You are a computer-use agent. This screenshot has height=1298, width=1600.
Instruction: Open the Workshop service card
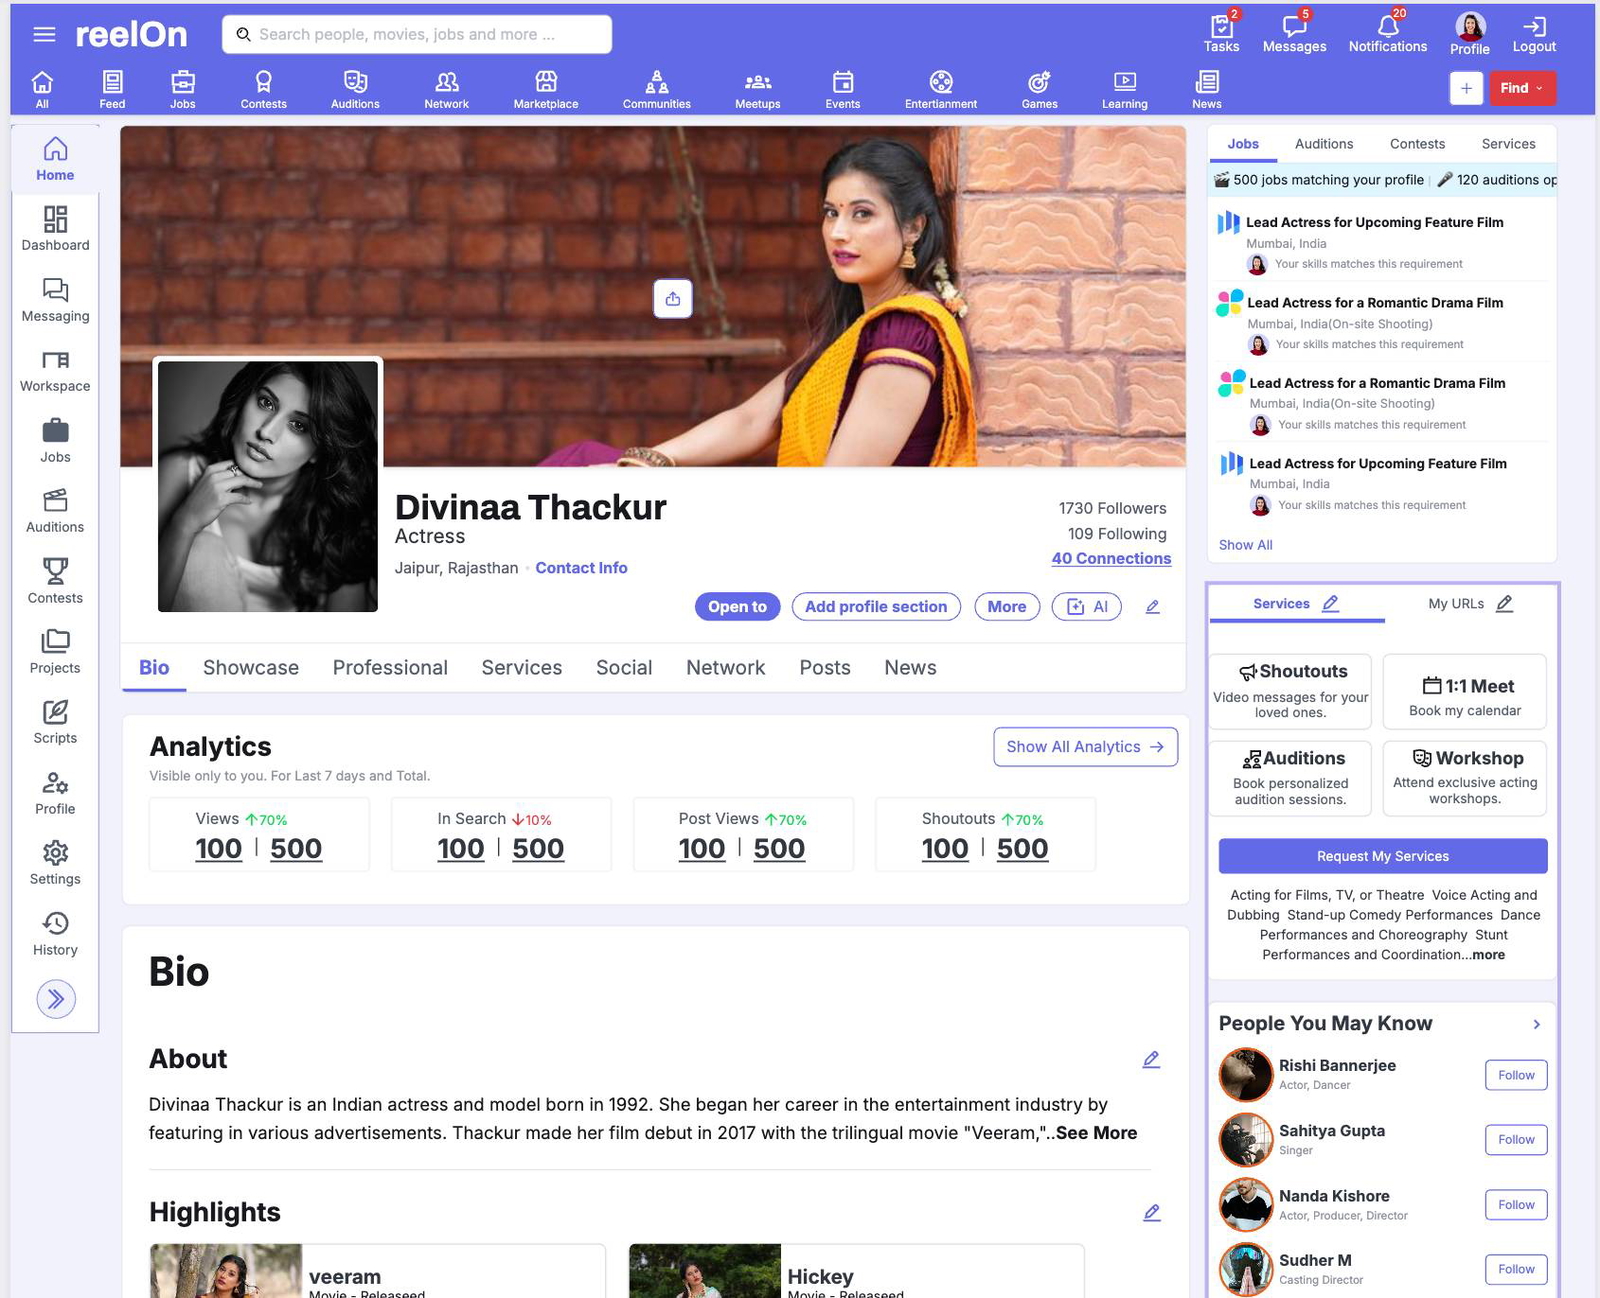(1465, 778)
